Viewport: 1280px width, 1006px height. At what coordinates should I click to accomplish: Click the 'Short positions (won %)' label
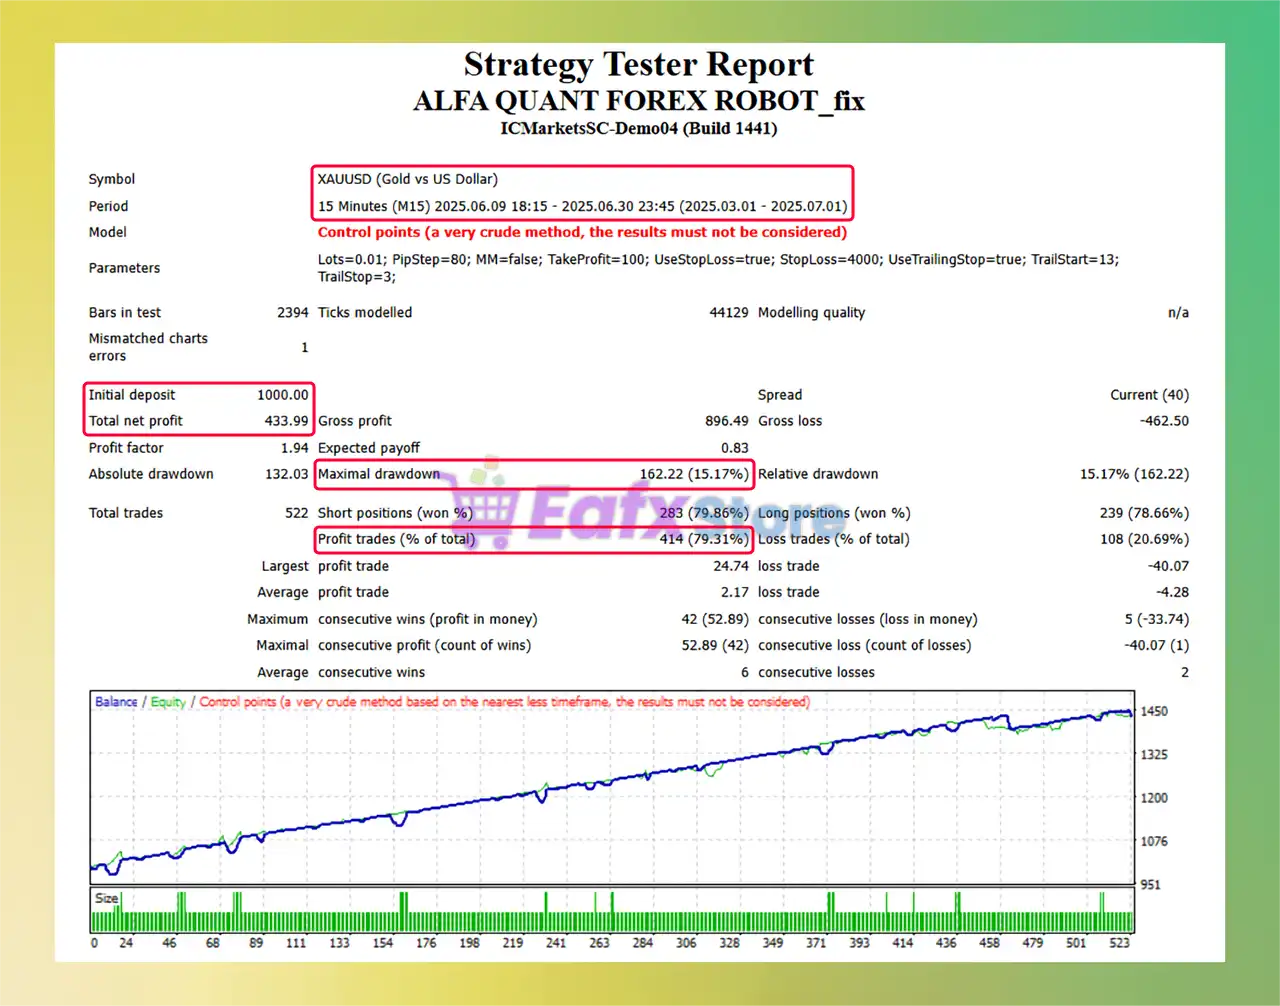click(394, 513)
